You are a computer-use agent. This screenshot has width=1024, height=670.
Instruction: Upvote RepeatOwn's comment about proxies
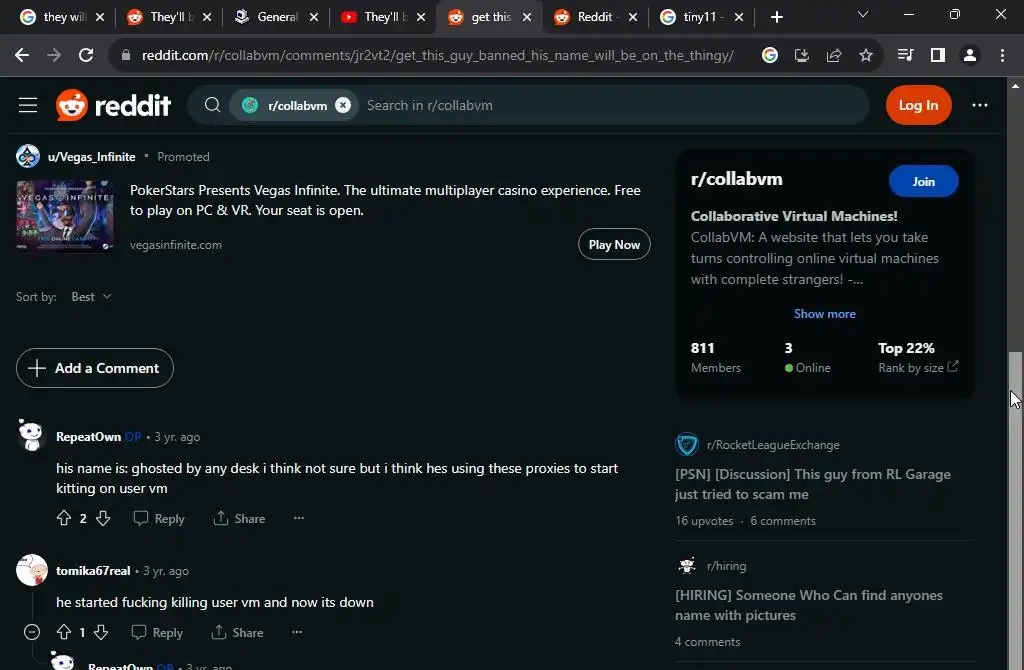pos(63,518)
